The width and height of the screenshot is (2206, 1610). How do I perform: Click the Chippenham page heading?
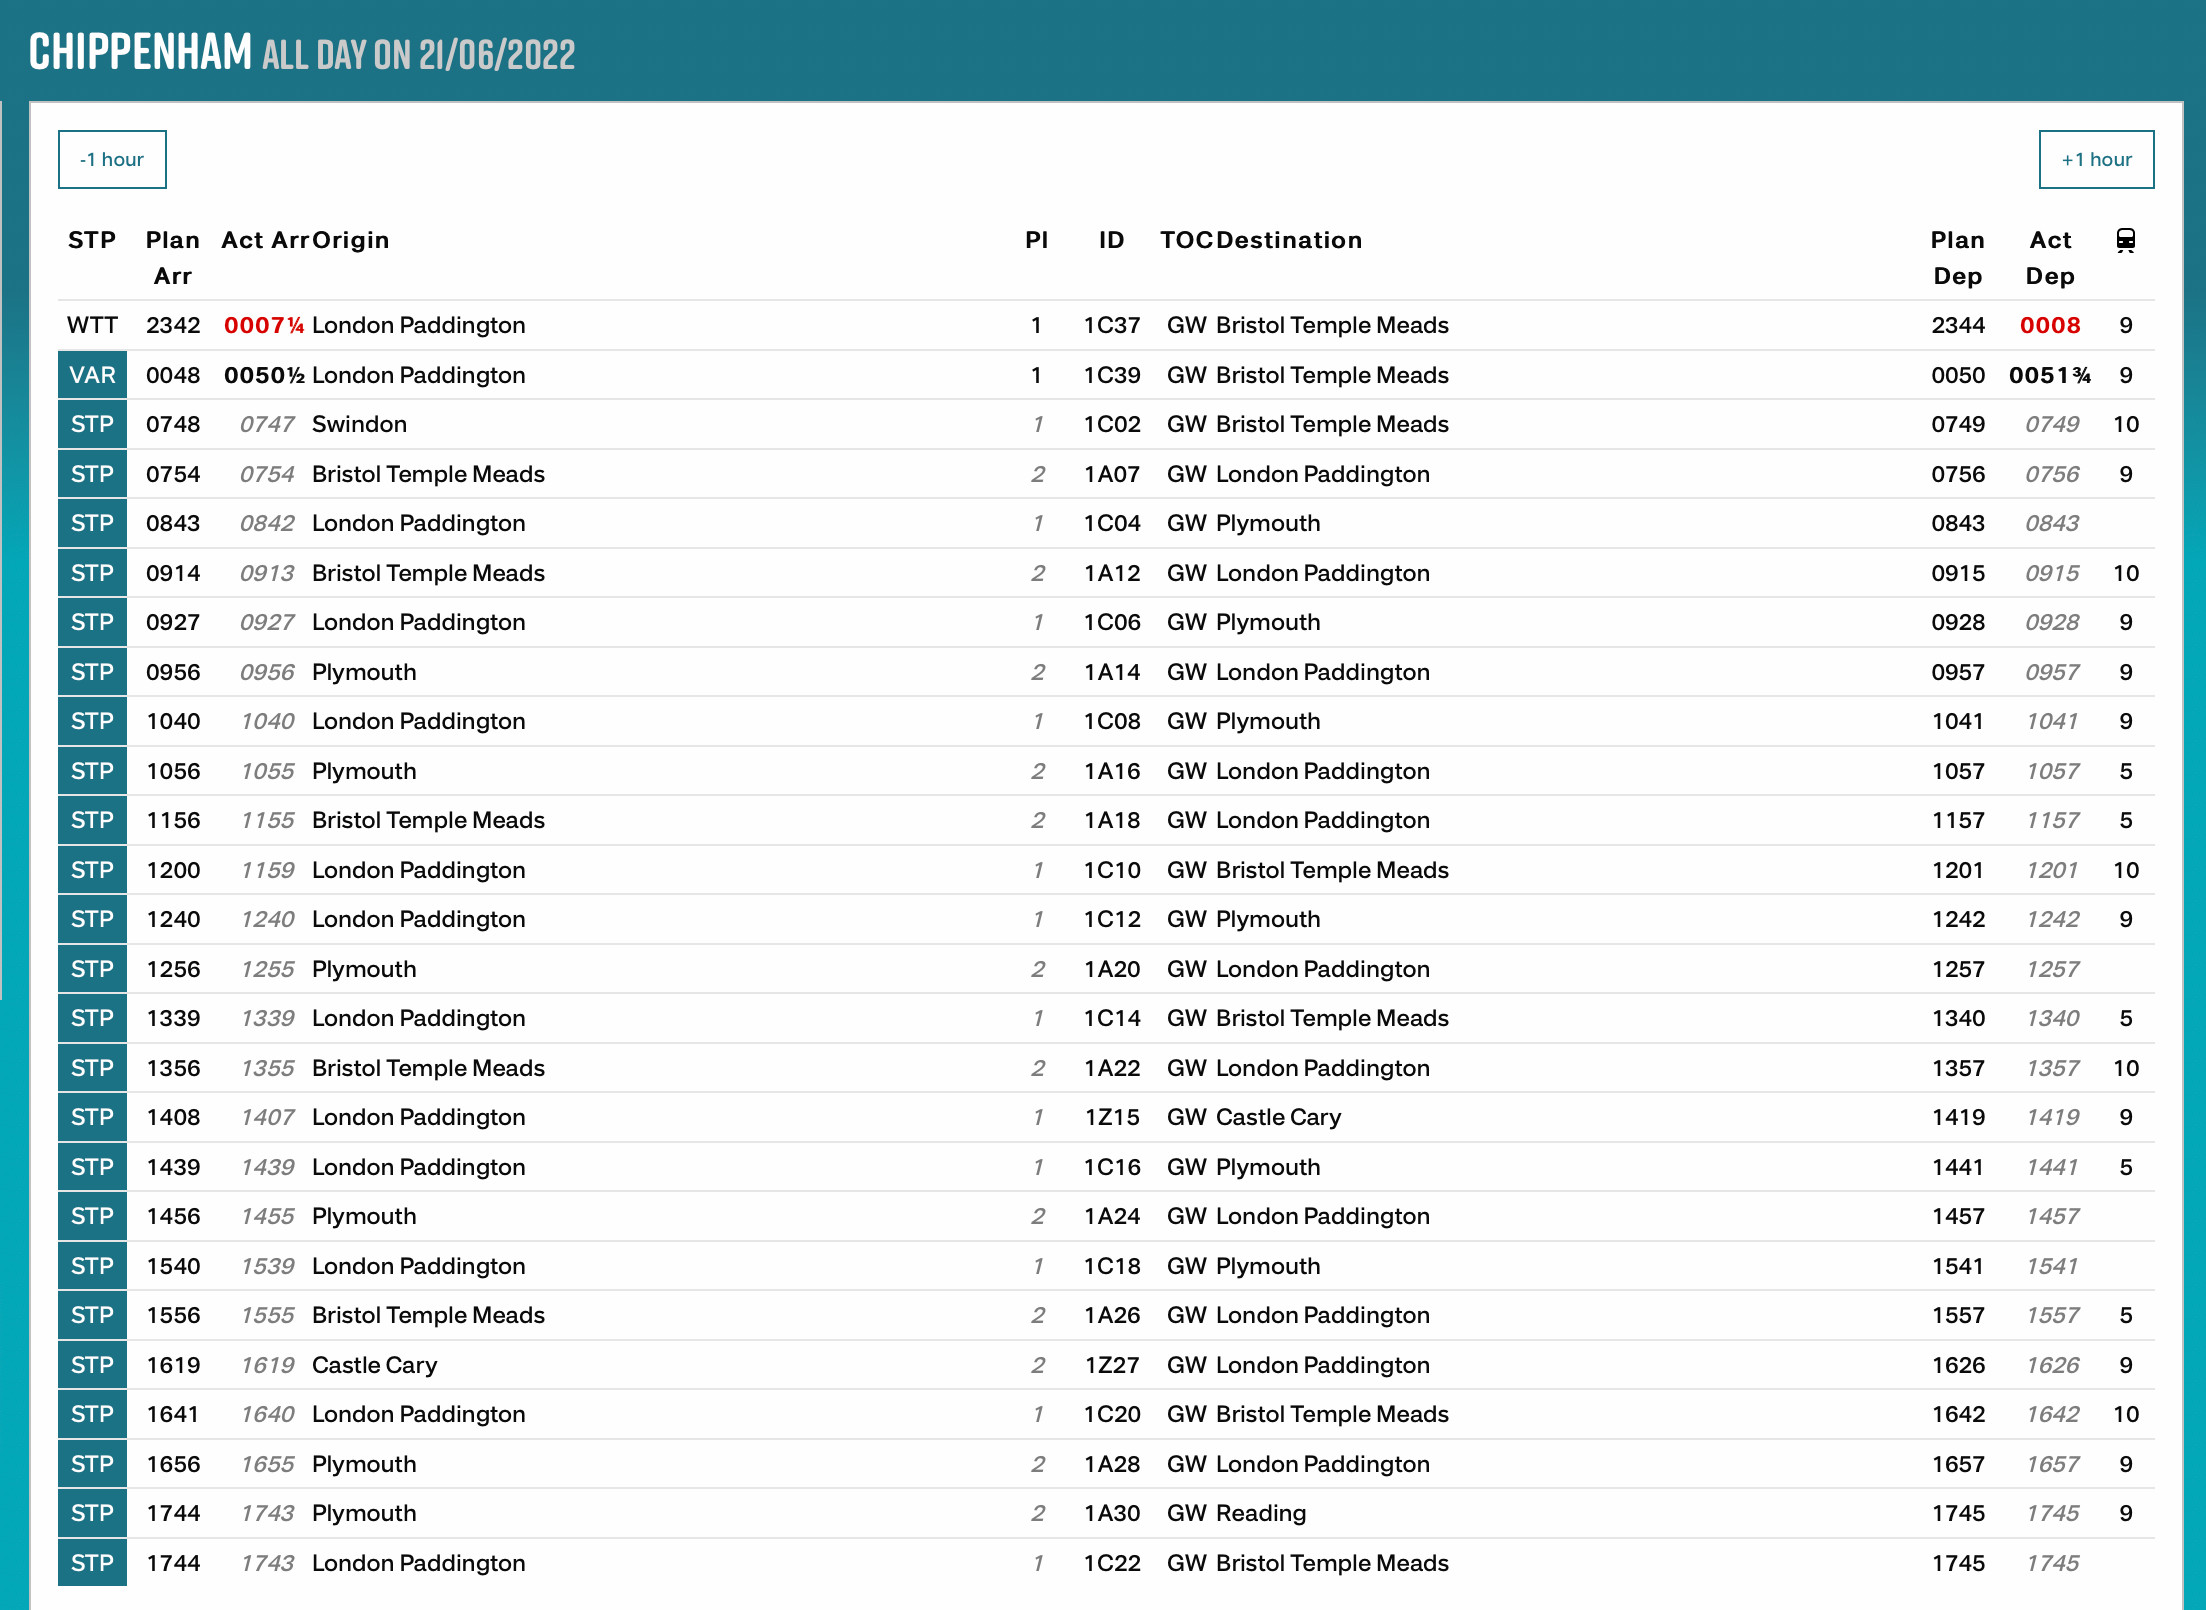[x=140, y=52]
